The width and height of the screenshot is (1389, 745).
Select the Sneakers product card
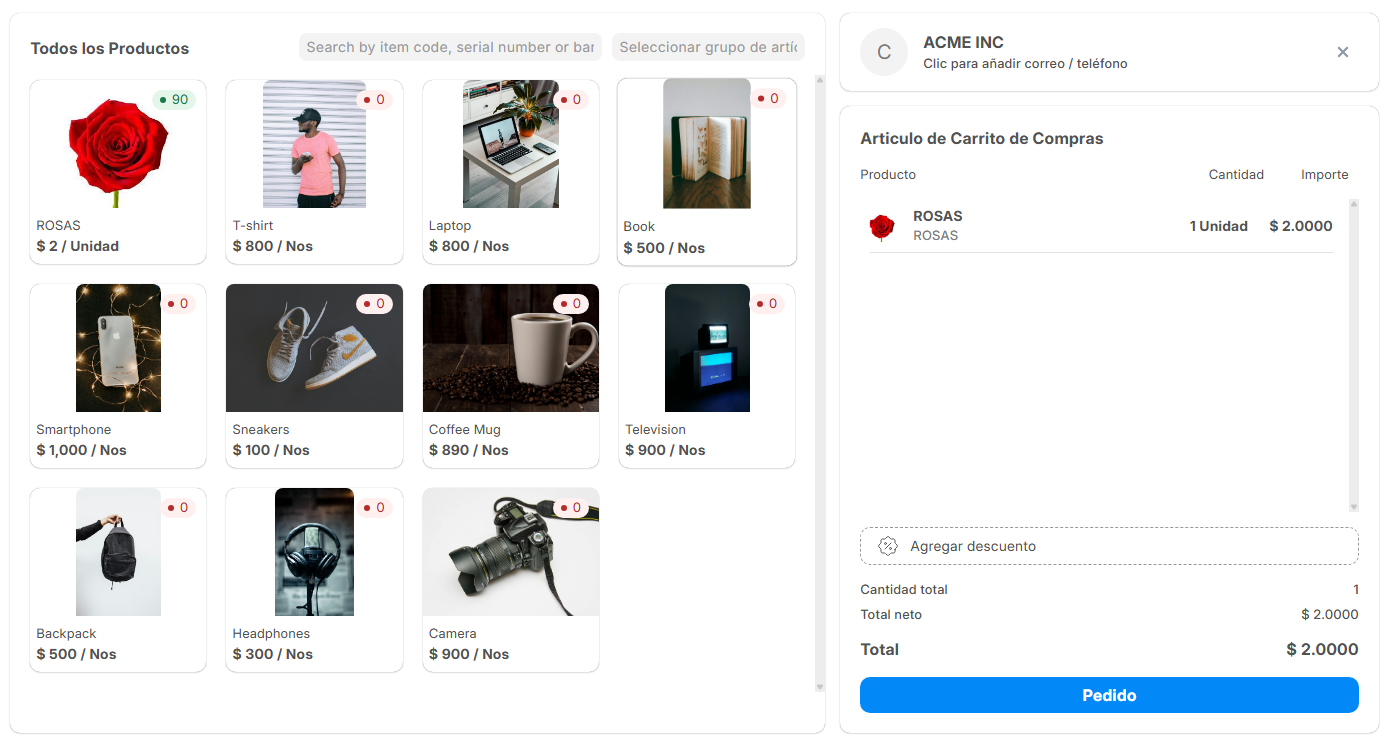(314, 375)
